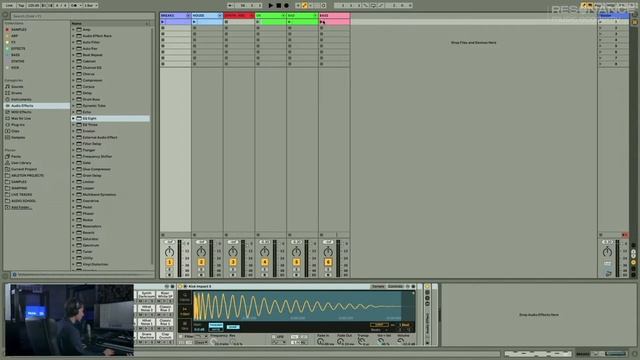Viewport: 640px width, 360px height.
Task: Select the red track header
Action: click(x=239, y=16)
